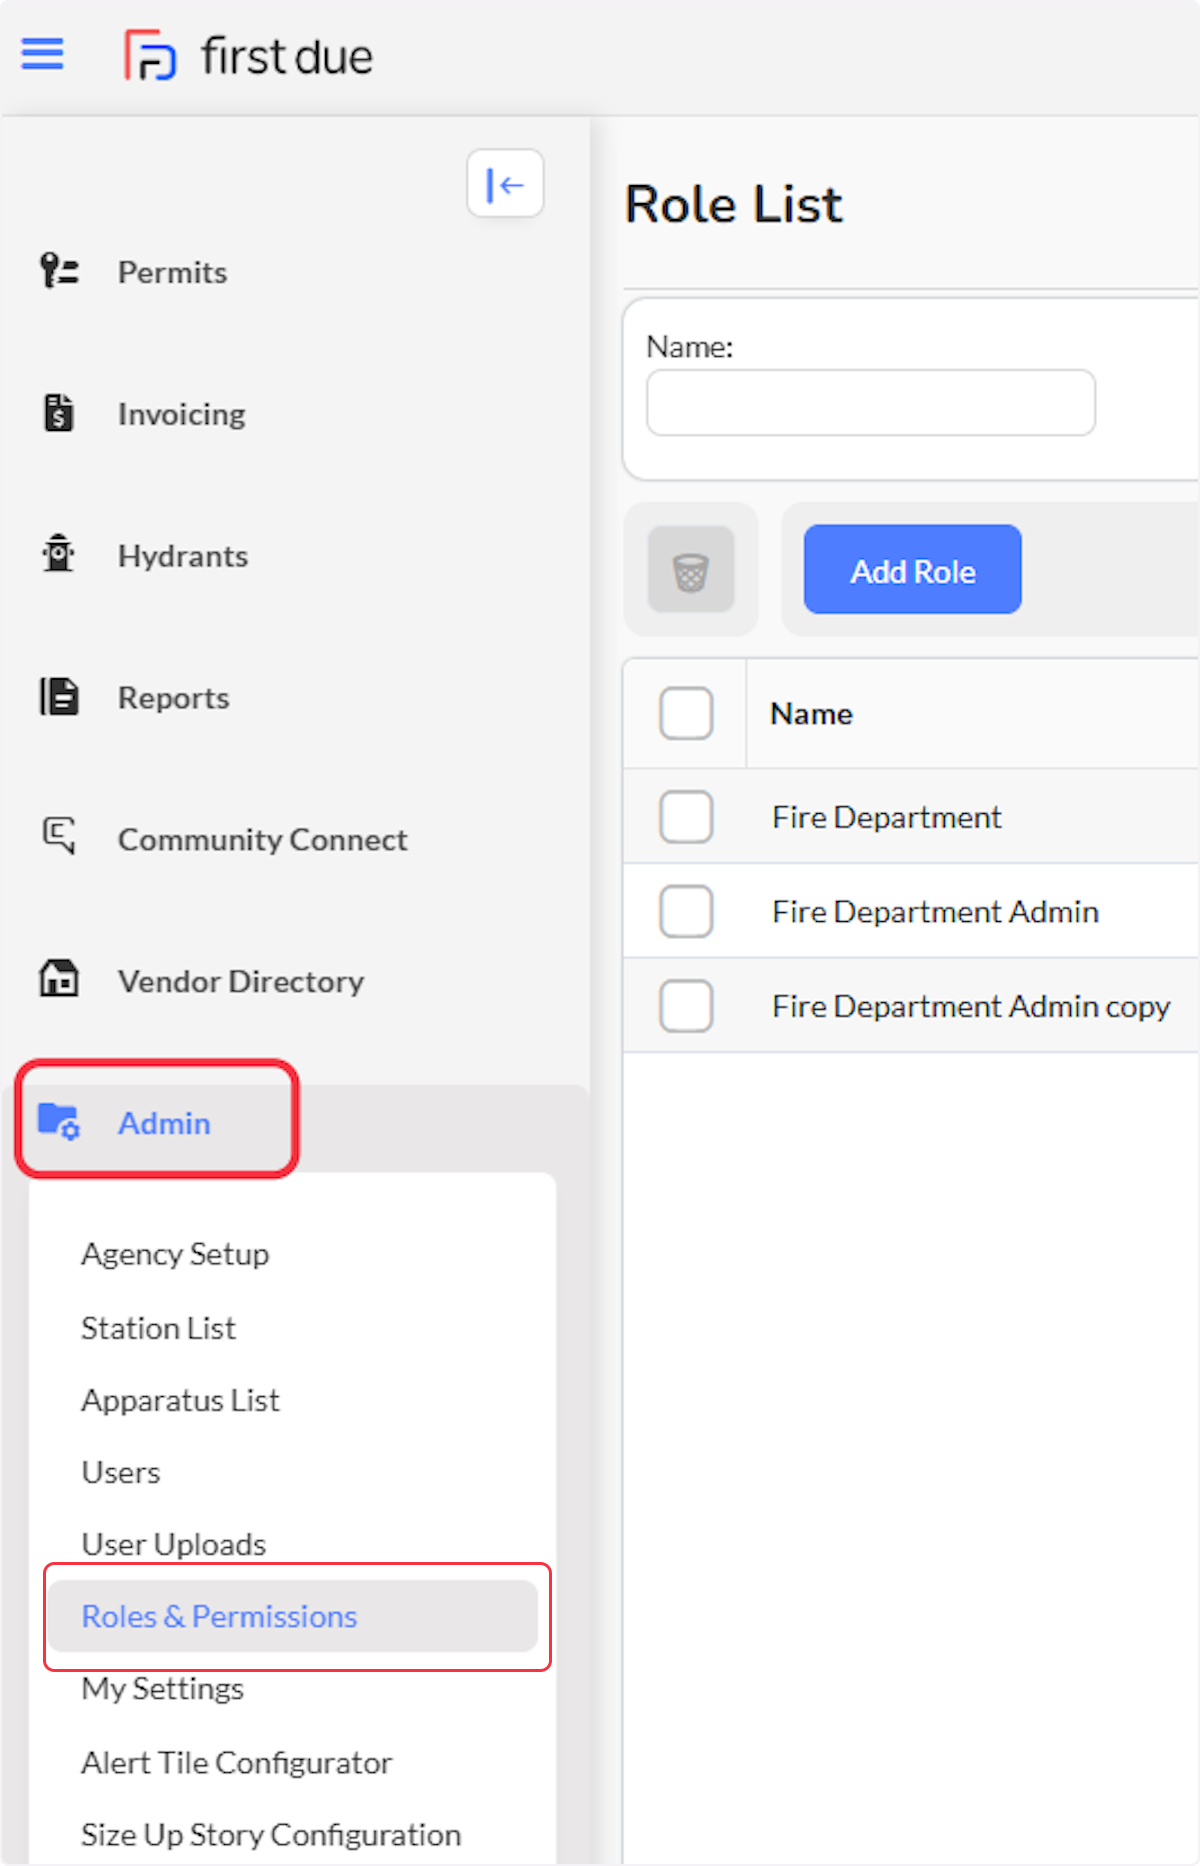
Task: Go to Agency Setup
Action: coord(175,1254)
